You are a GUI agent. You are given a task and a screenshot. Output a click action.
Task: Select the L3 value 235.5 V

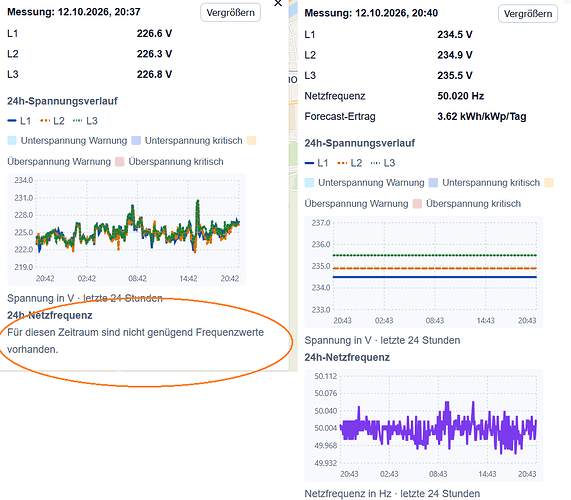click(x=455, y=75)
